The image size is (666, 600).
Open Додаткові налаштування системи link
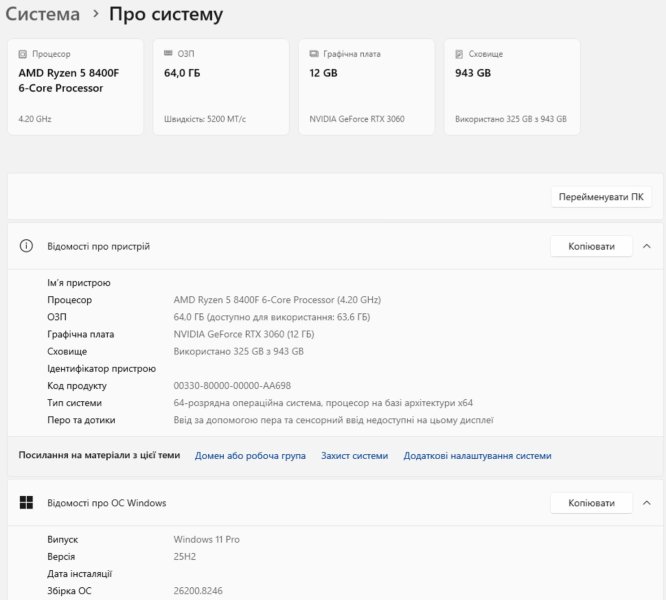pyautogui.click(x=477, y=456)
